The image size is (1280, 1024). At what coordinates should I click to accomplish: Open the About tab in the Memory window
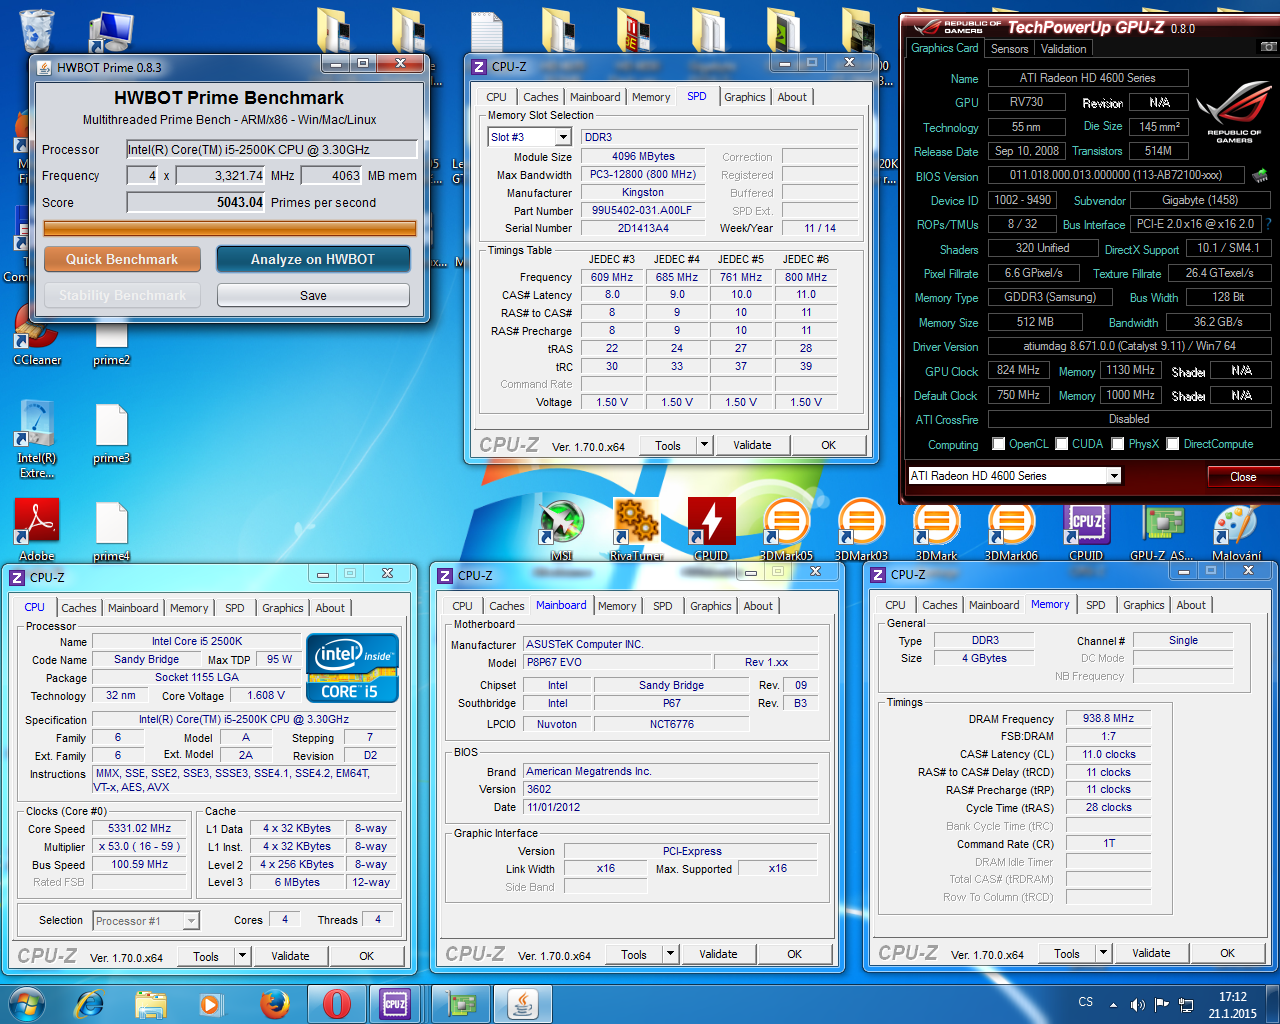tap(1191, 605)
